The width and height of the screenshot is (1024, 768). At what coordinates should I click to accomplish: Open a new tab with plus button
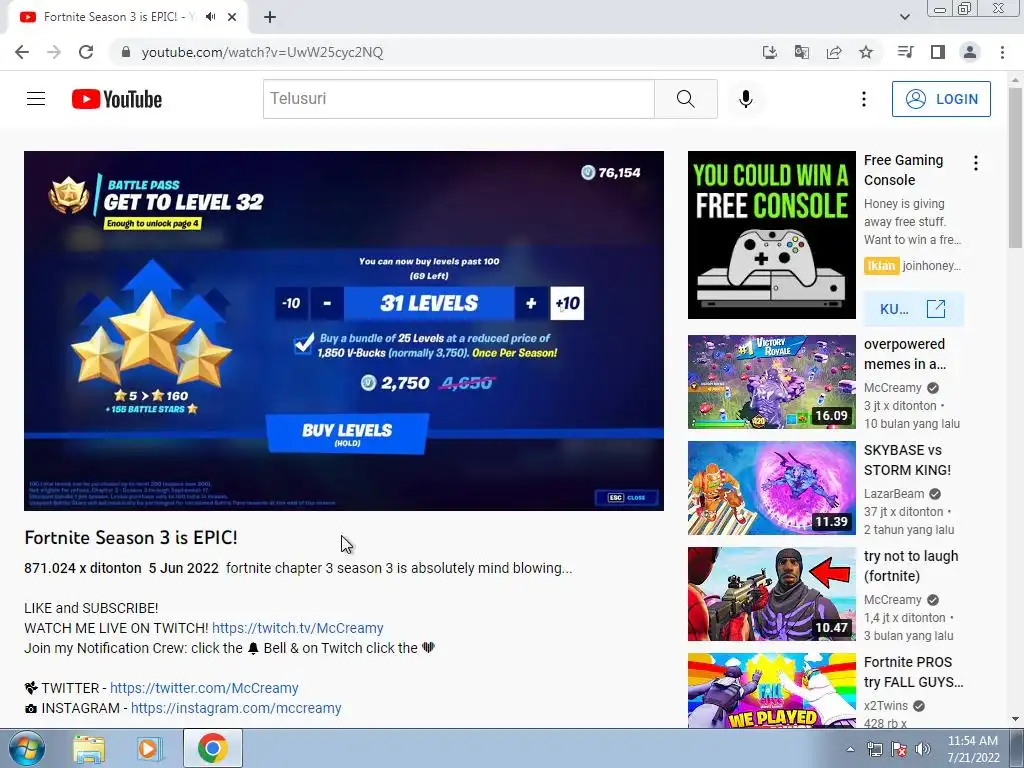(270, 17)
